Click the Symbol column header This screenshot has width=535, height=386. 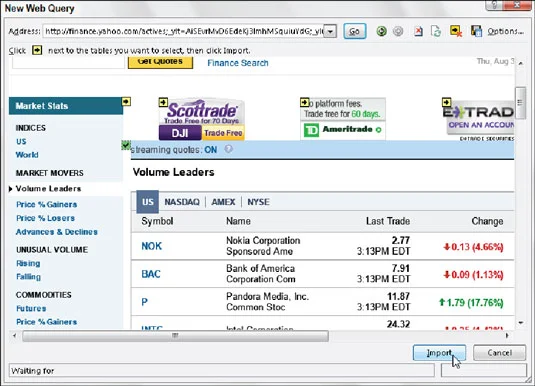pos(157,221)
